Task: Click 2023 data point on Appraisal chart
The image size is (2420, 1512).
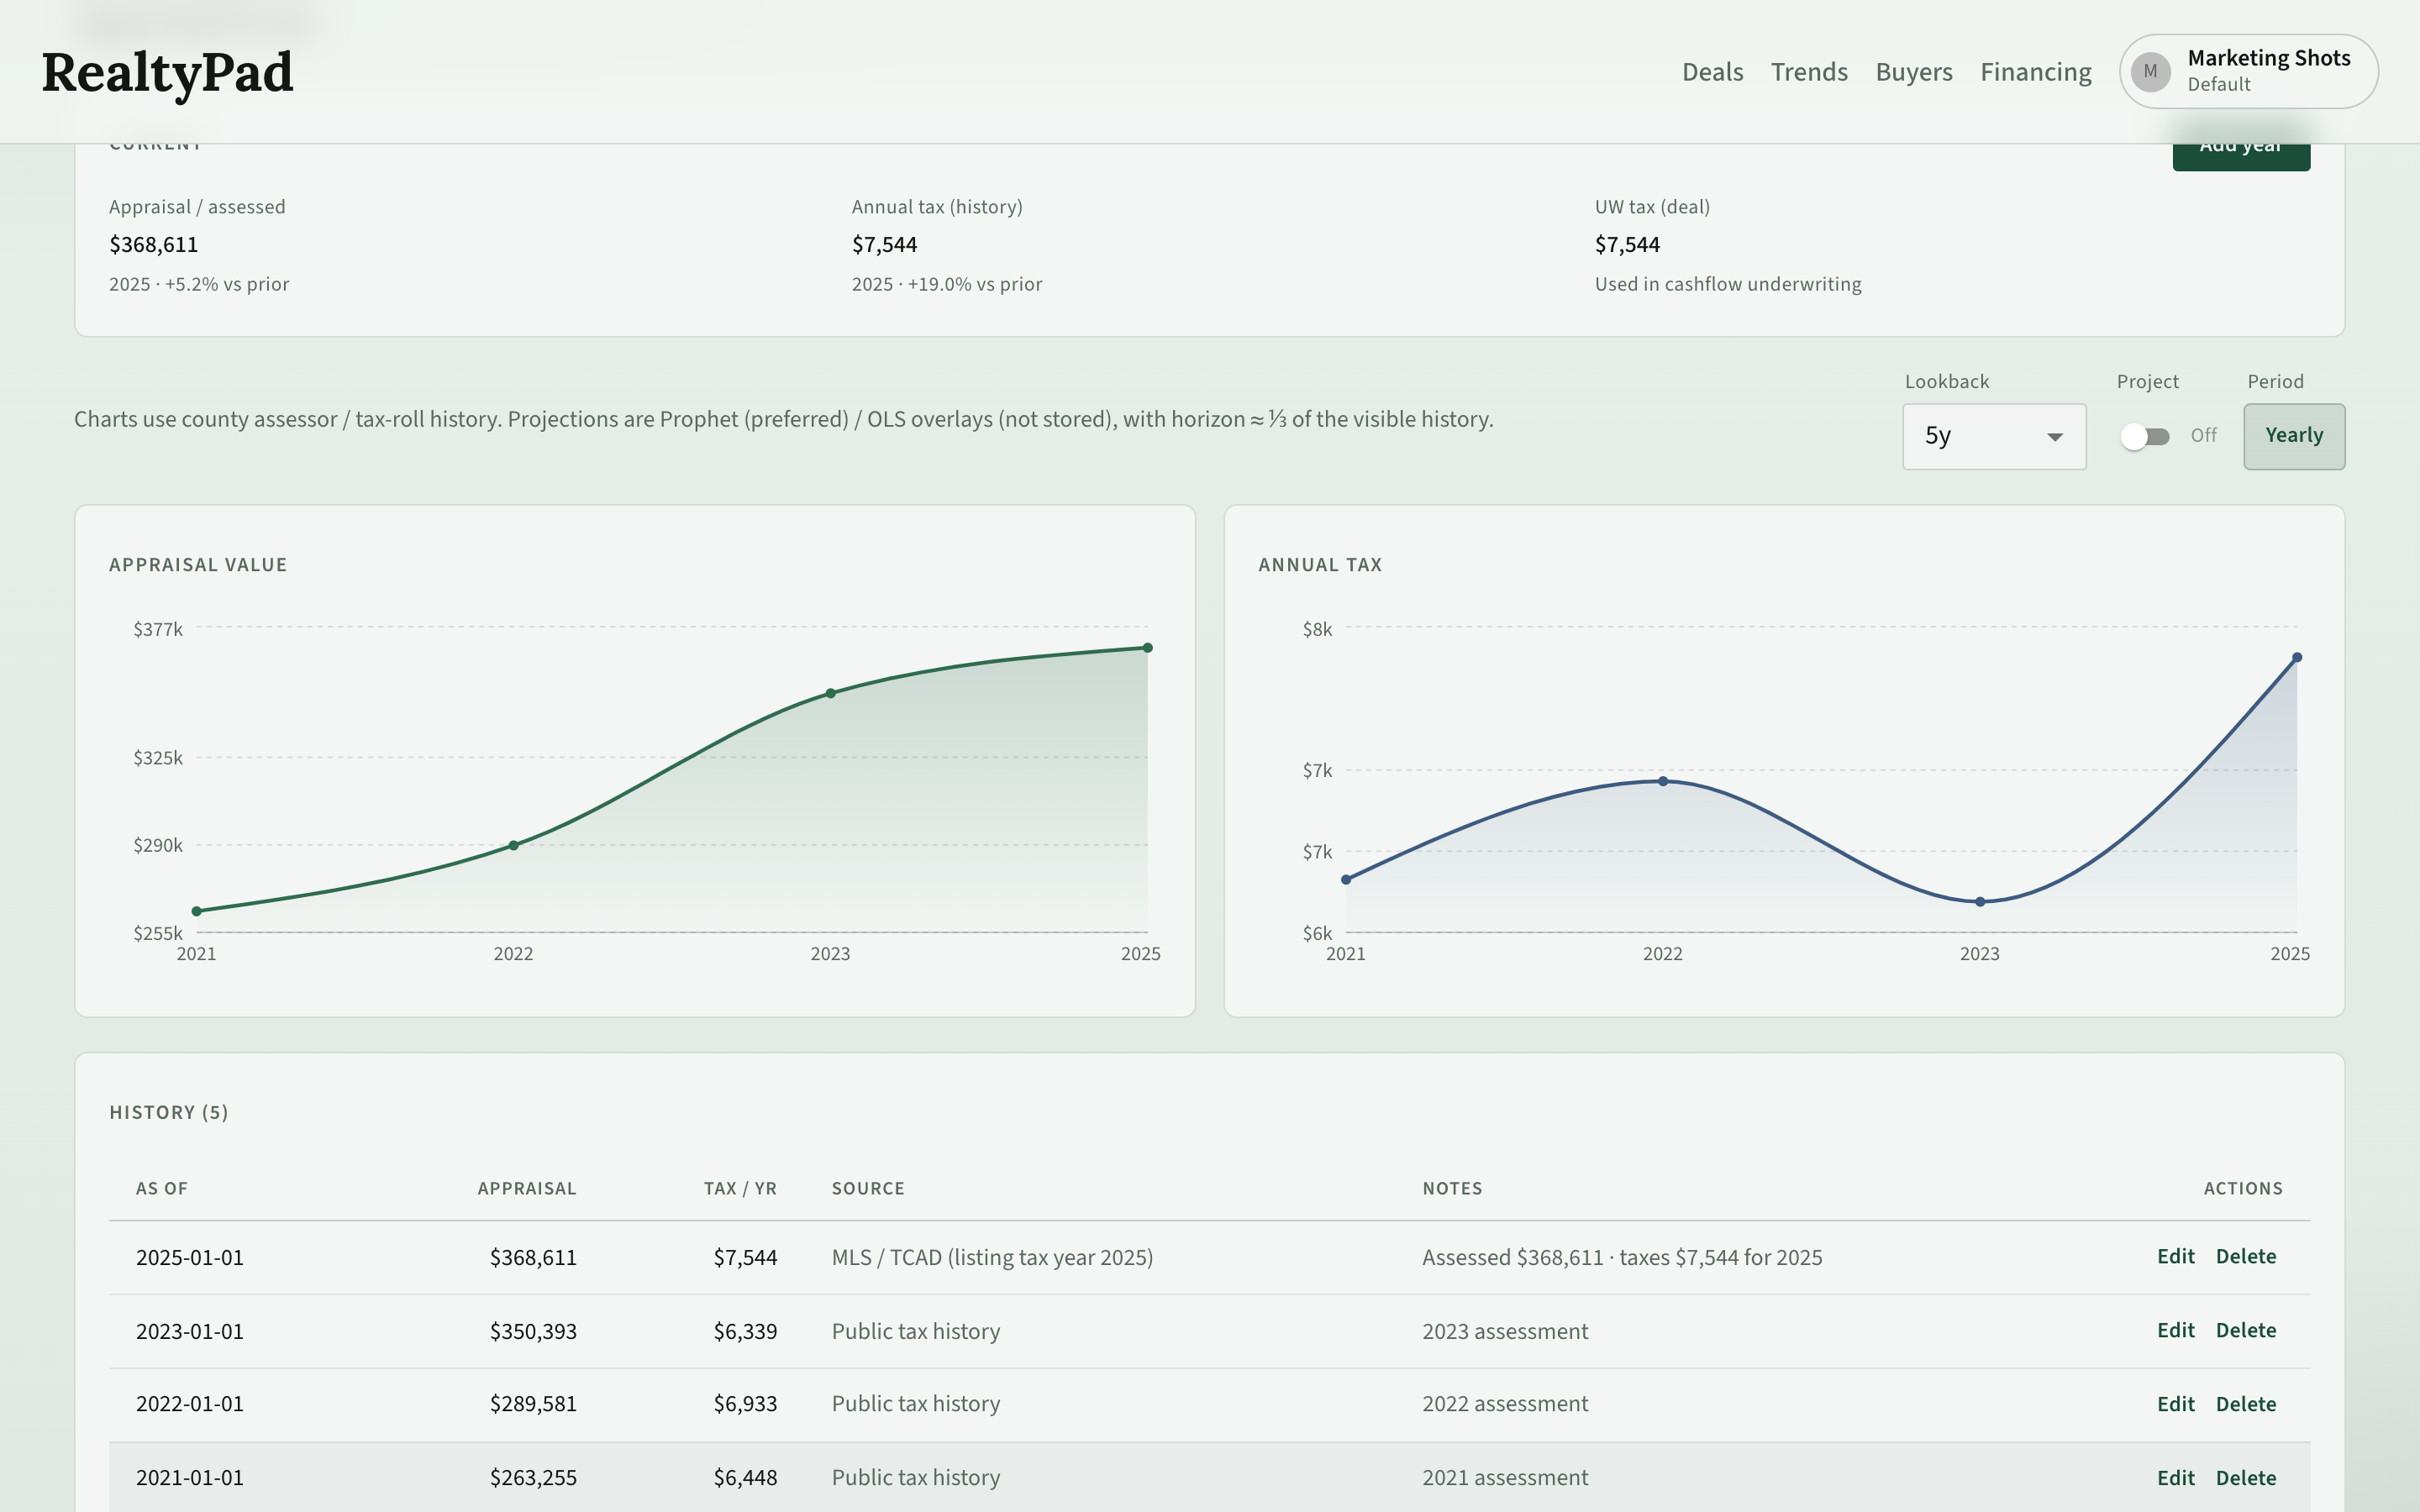Action: pos(831,693)
